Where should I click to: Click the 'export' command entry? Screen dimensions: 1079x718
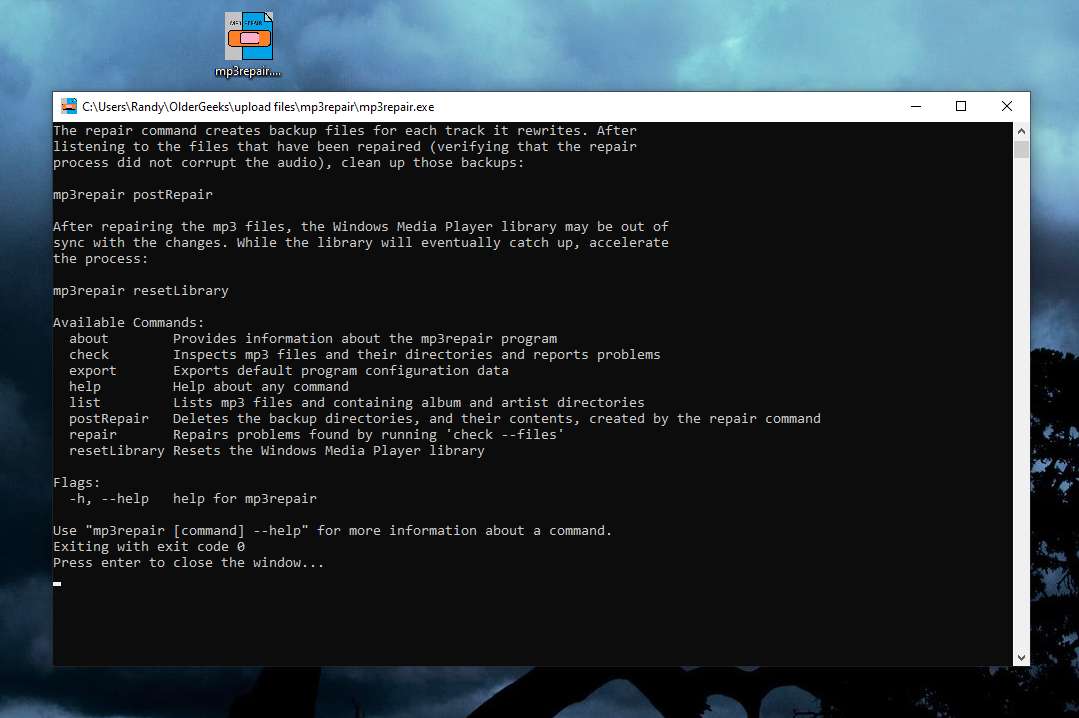tap(93, 371)
